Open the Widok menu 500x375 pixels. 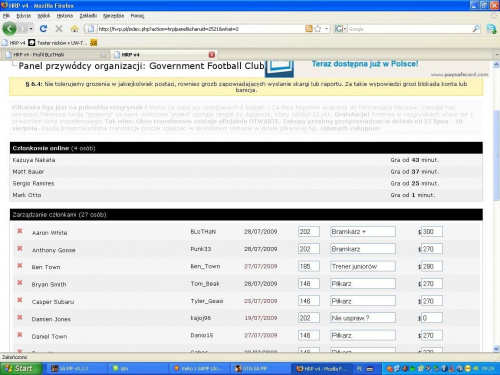[x=43, y=16]
